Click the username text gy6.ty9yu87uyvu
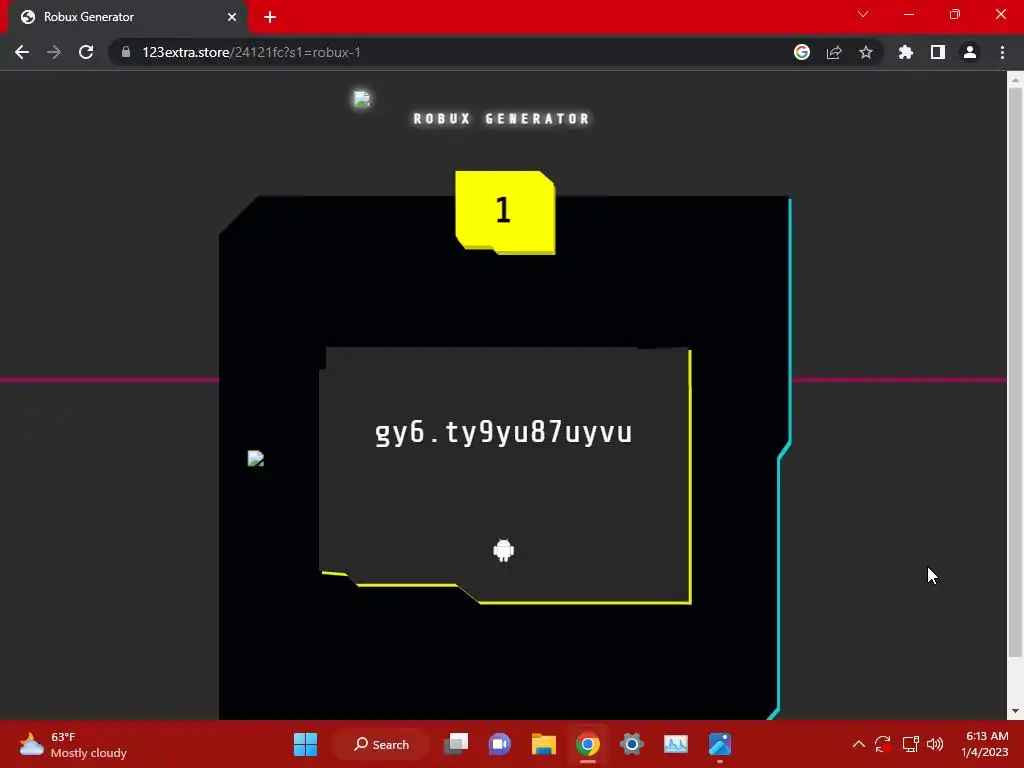 coord(504,433)
